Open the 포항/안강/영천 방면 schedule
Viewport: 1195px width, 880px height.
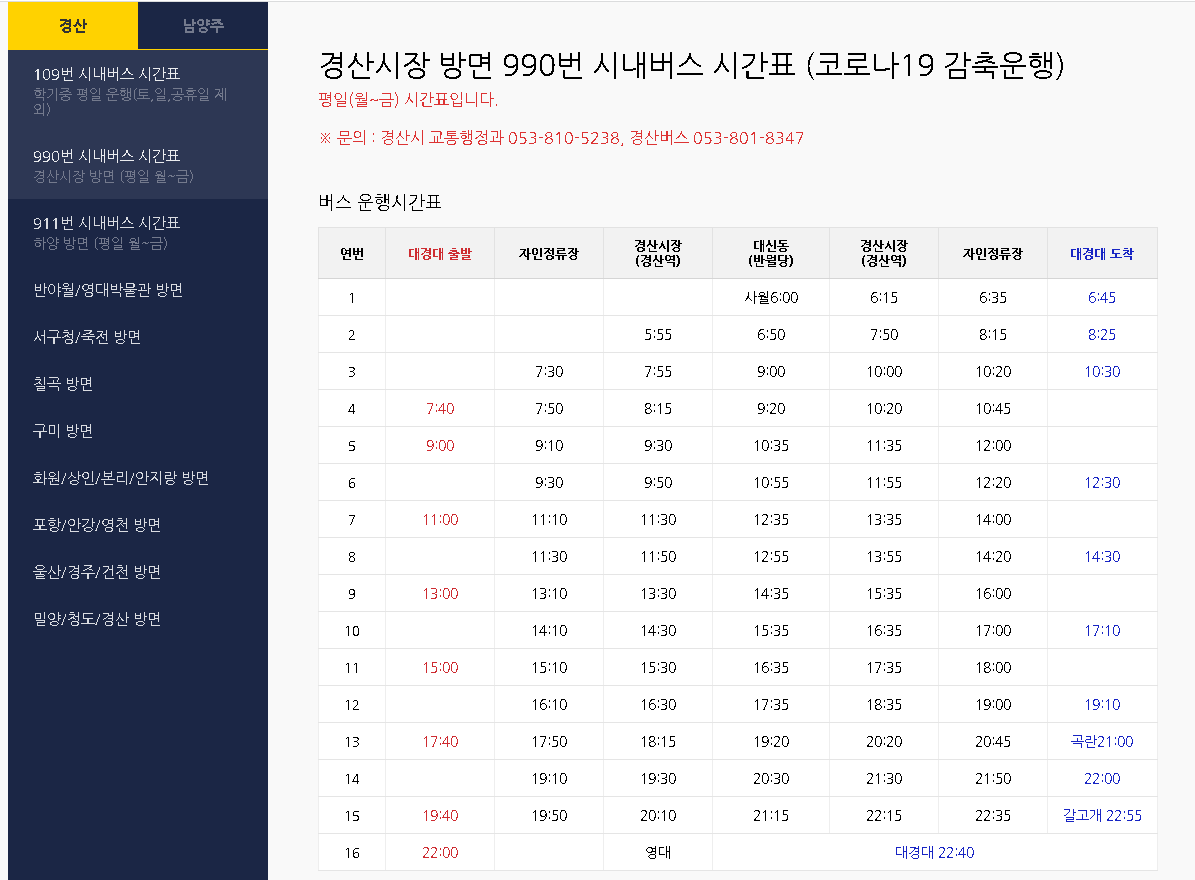[x=97, y=525]
